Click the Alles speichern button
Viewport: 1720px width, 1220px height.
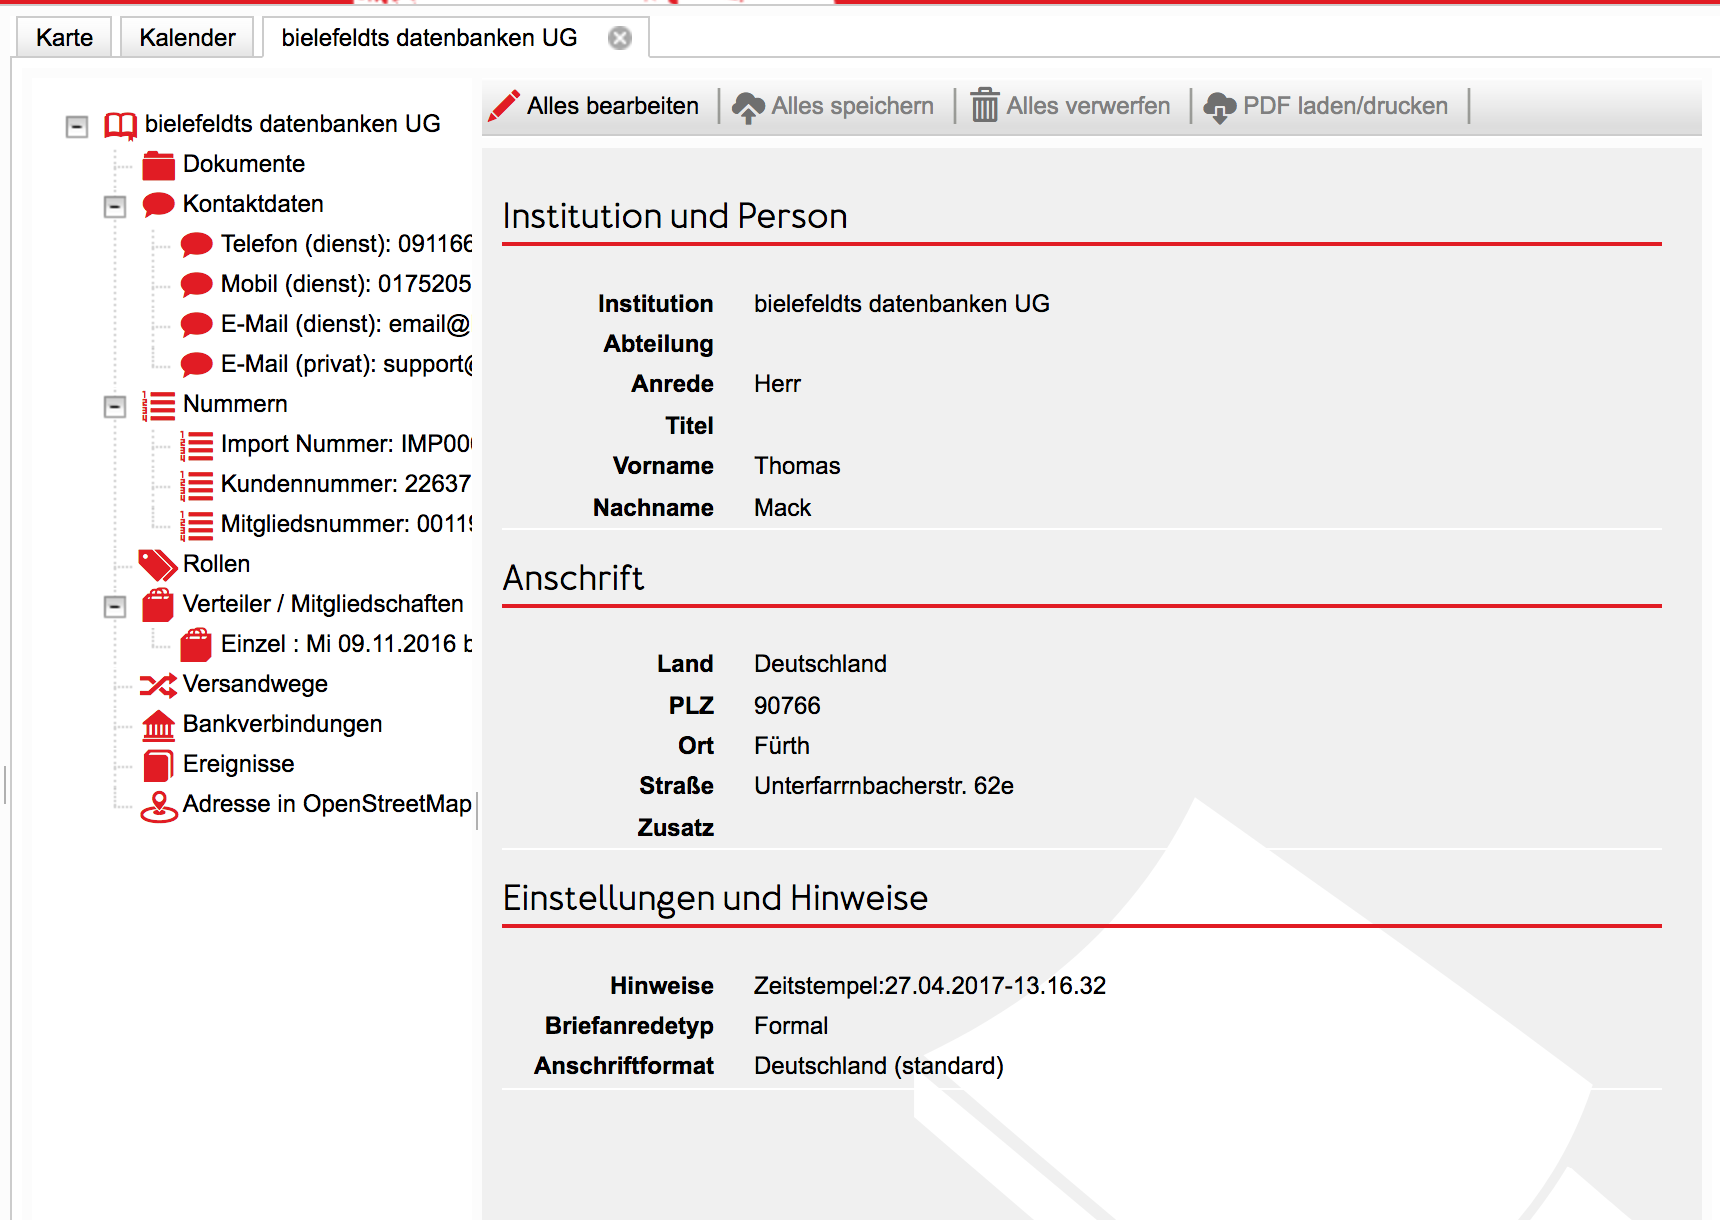[833, 106]
